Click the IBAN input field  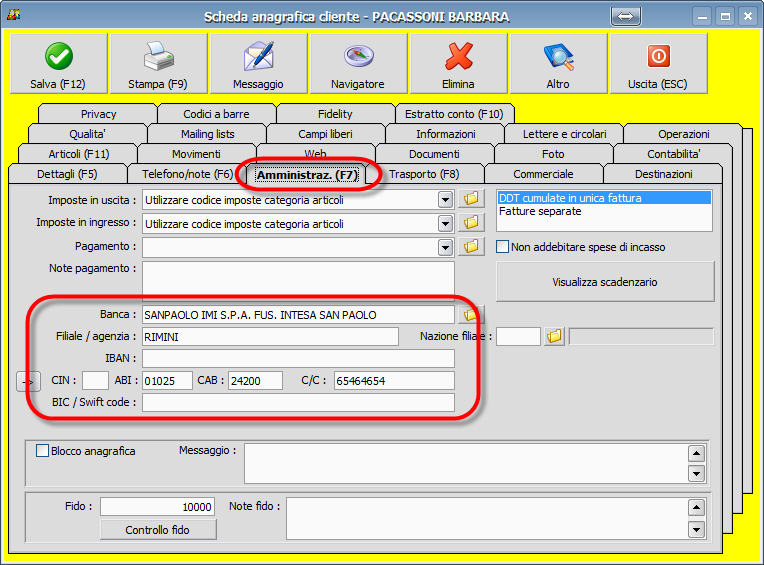[x=298, y=358]
